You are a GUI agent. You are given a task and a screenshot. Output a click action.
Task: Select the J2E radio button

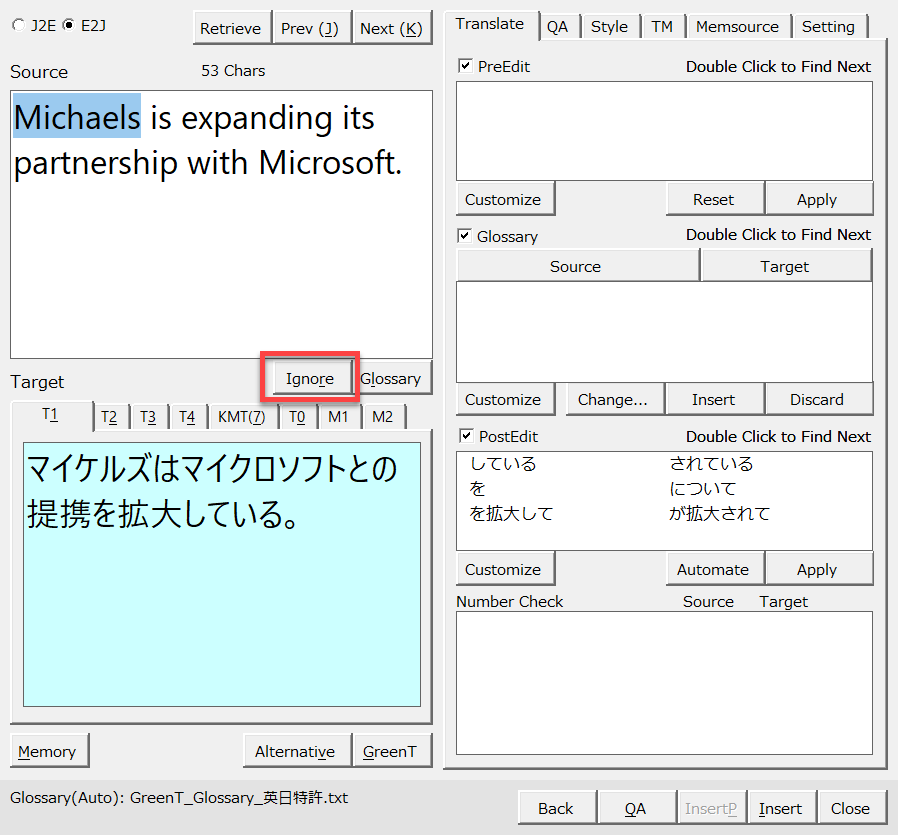click(x=17, y=25)
